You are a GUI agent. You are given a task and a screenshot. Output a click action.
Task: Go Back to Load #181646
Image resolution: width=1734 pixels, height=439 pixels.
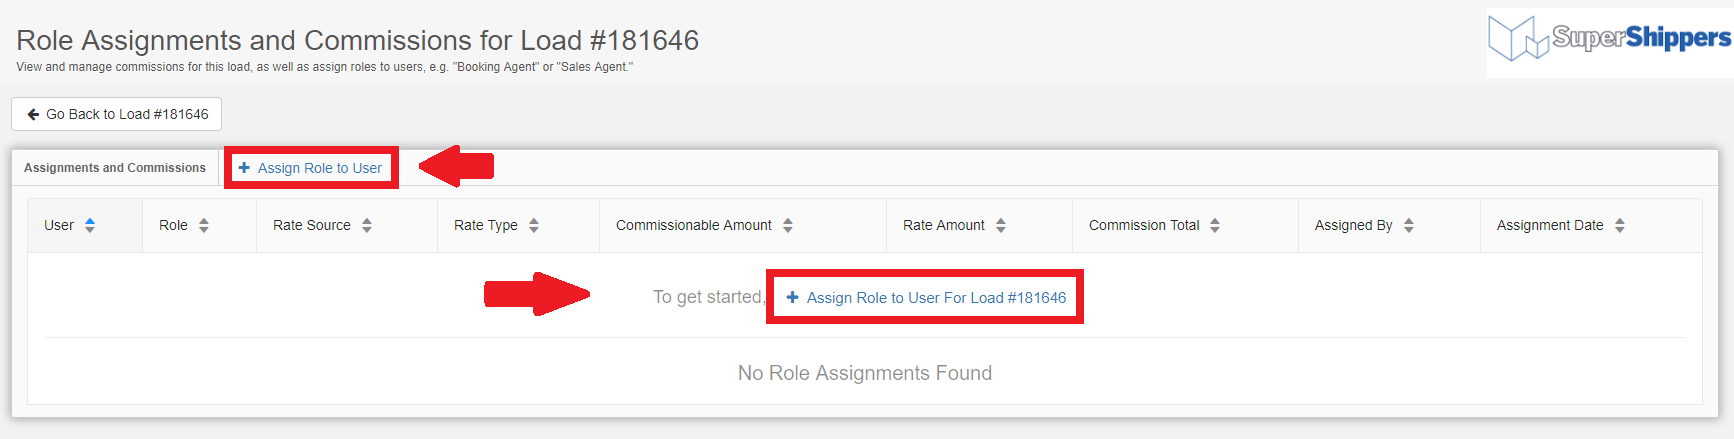coord(117,114)
